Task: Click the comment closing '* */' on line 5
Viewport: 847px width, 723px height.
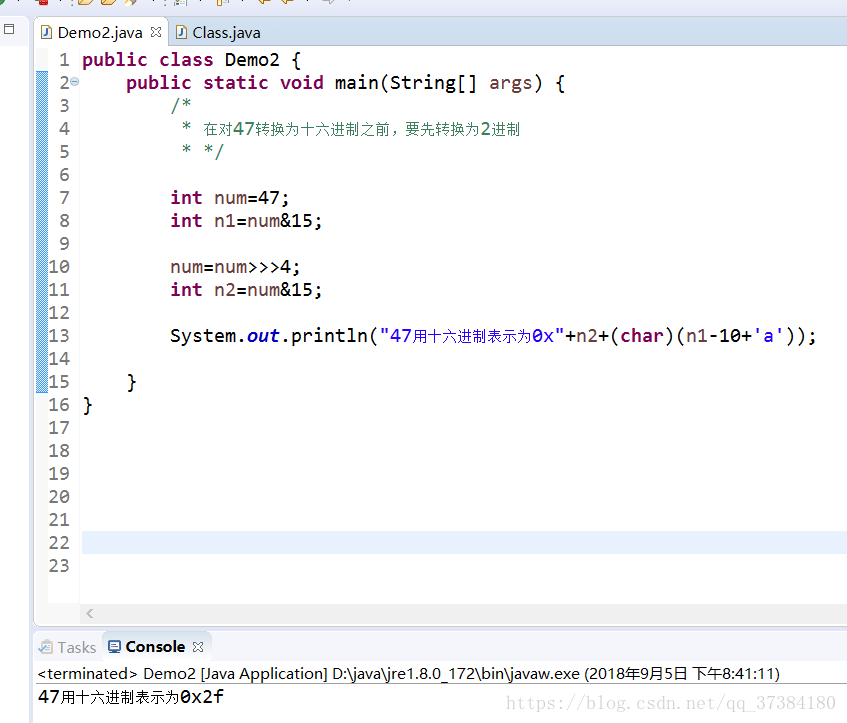Action: click(203, 151)
